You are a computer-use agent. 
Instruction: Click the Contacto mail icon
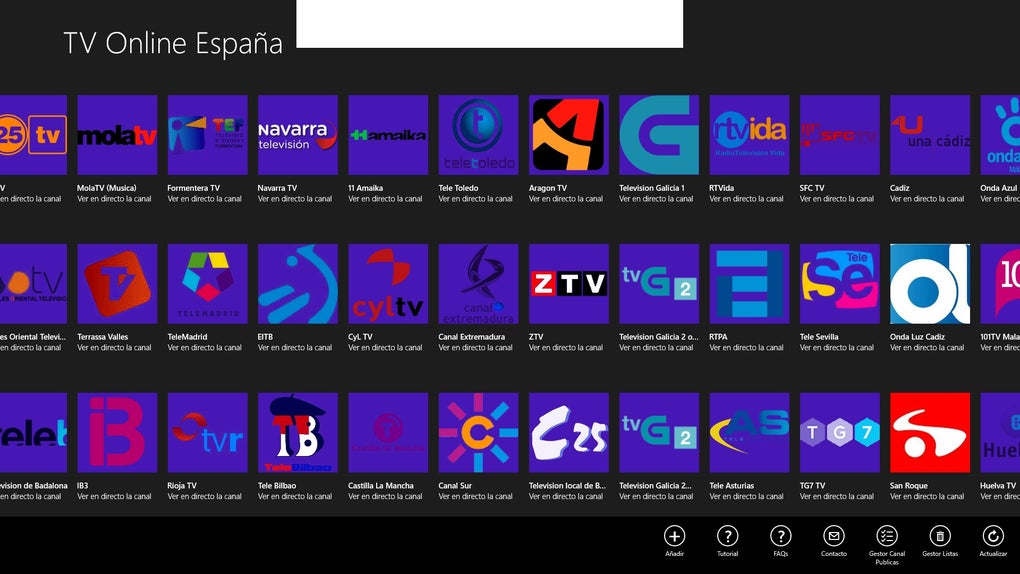(x=833, y=536)
